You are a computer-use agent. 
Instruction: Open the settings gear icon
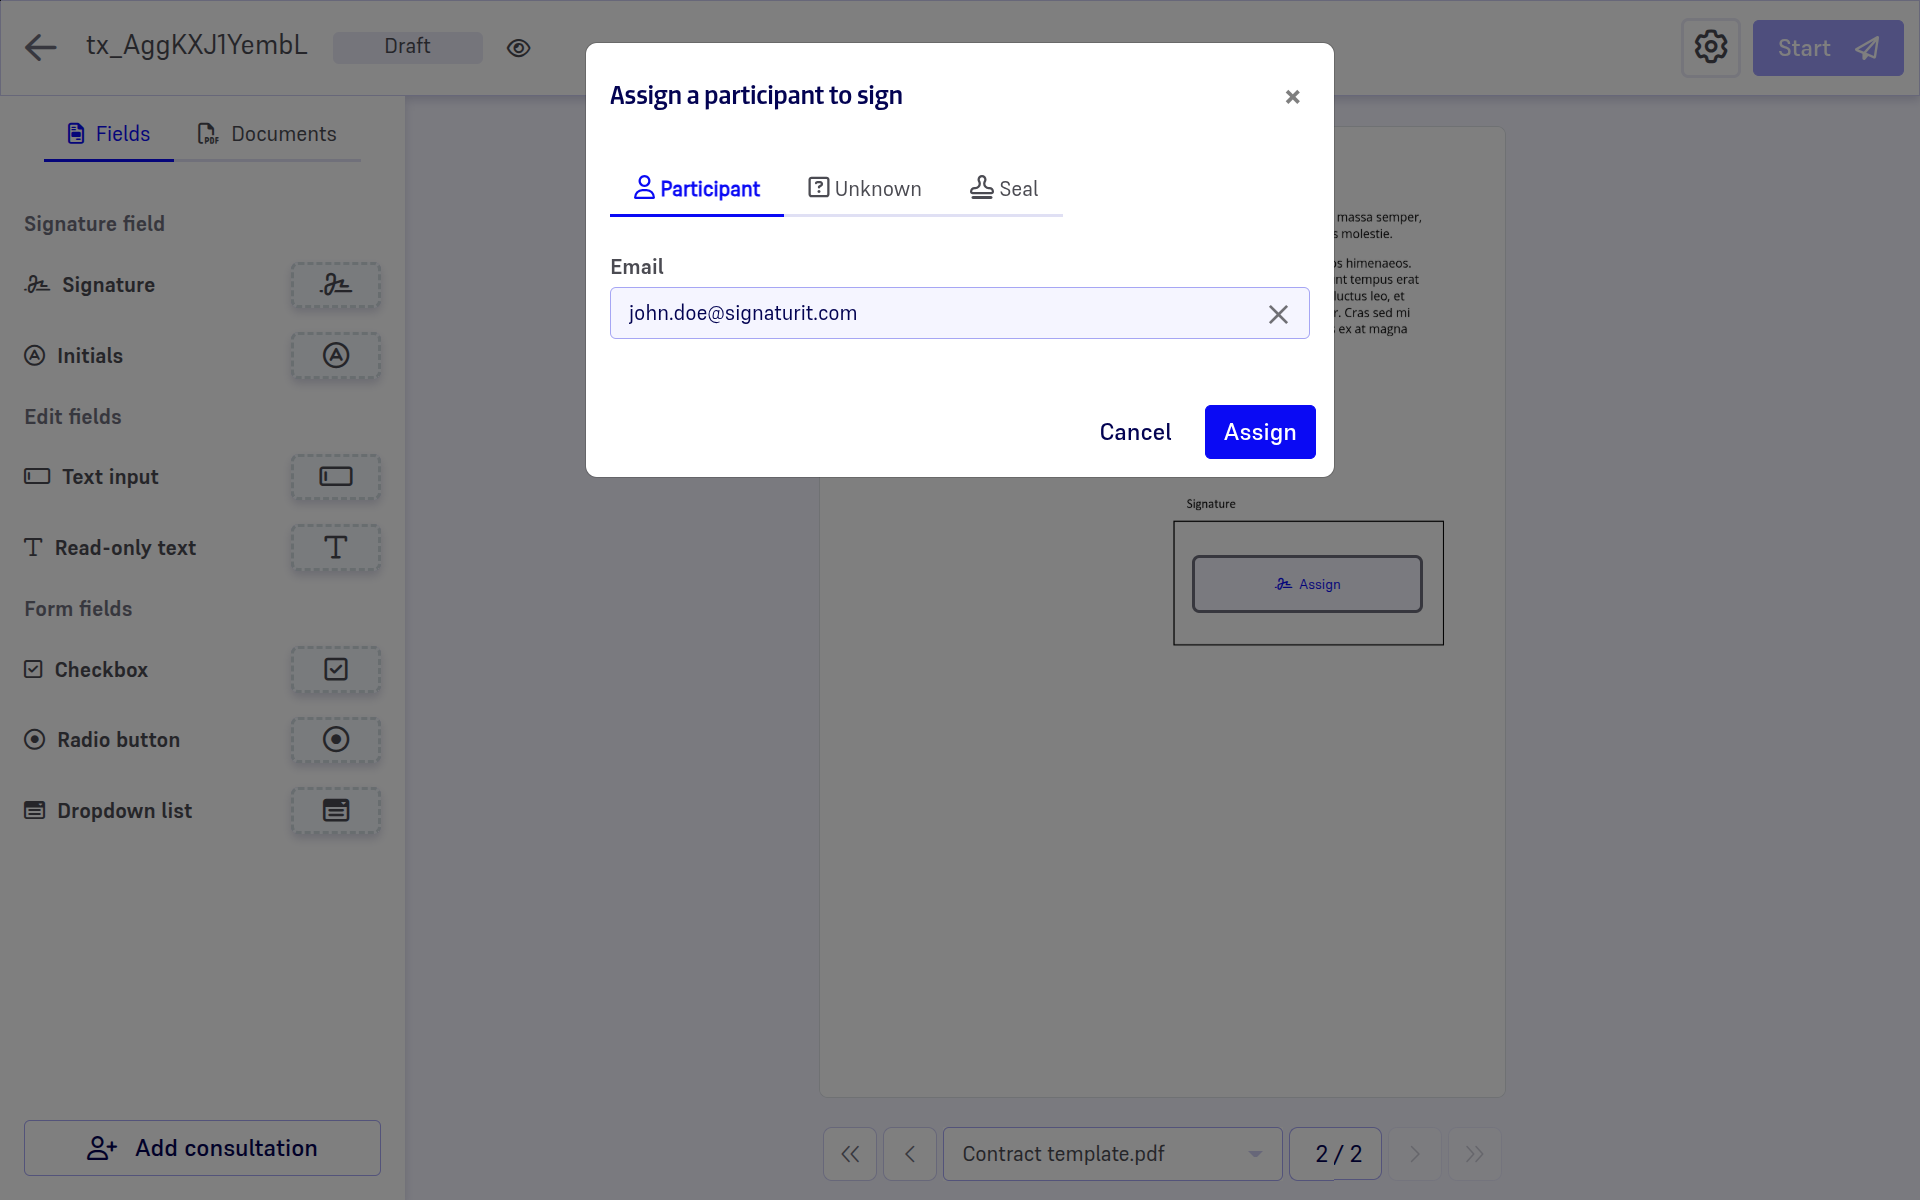(x=1710, y=47)
